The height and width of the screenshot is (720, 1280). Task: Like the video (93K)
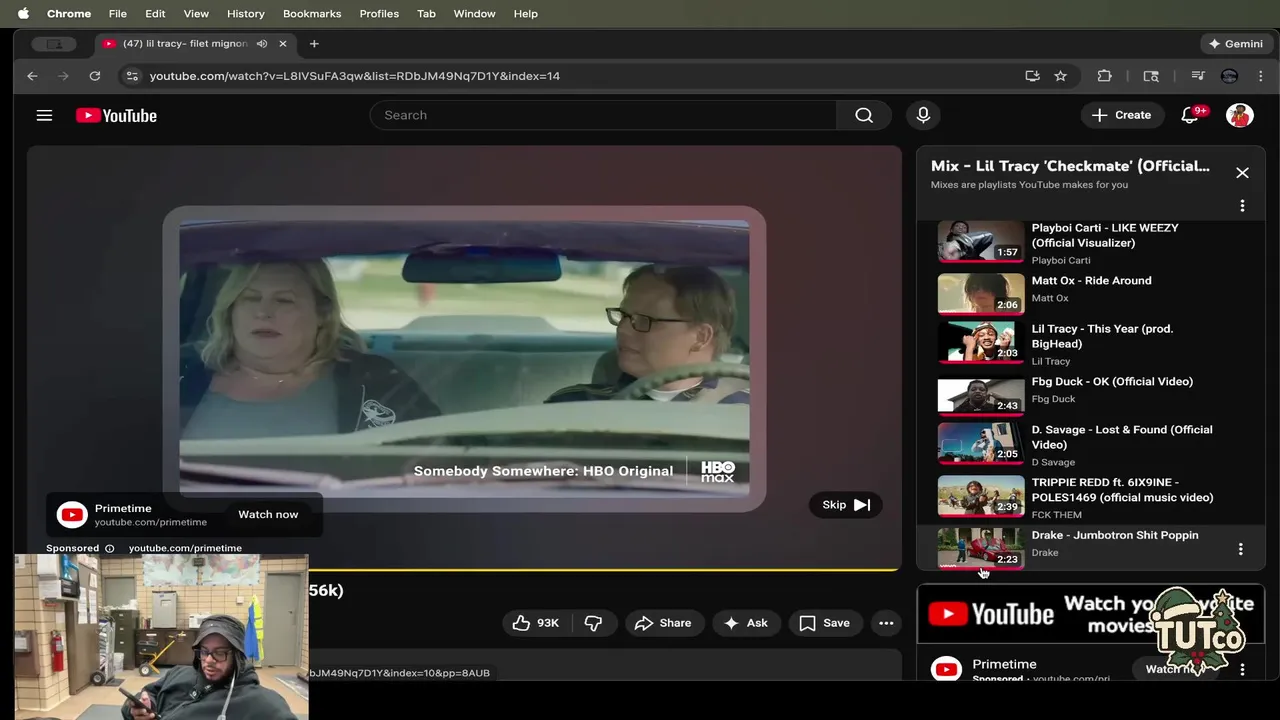pos(536,623)
